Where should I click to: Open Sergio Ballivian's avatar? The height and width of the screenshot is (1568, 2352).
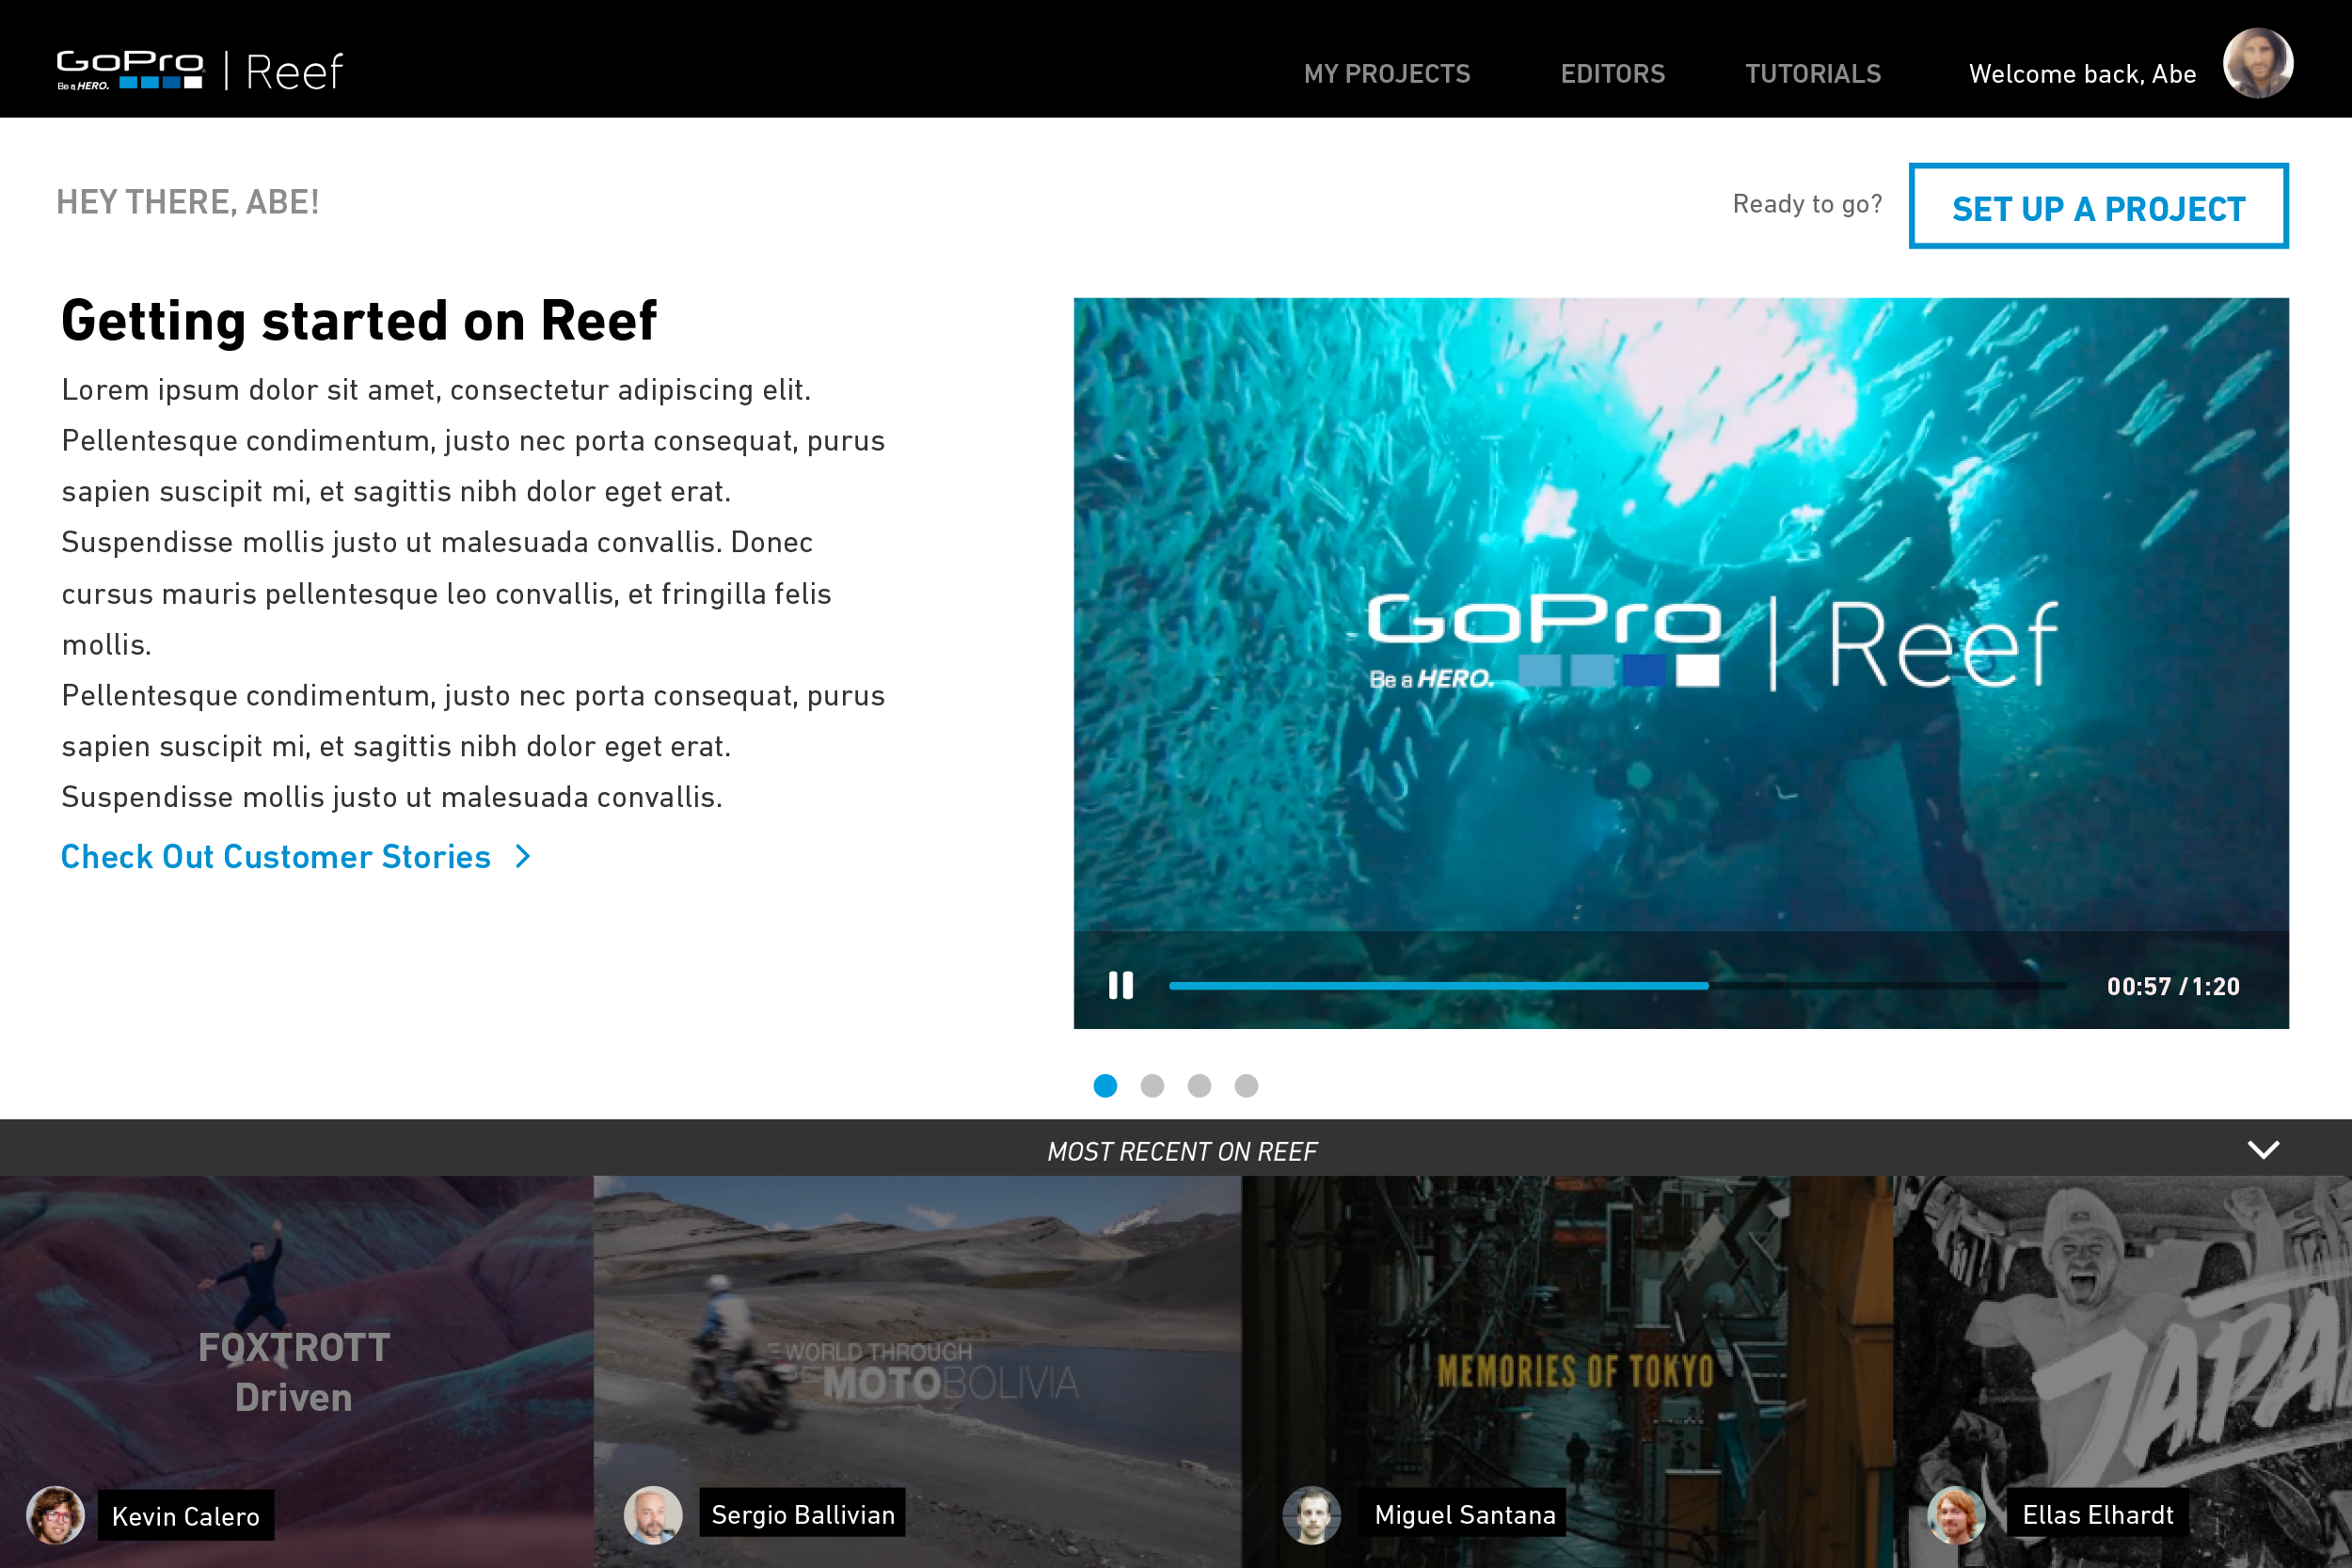tap(652, 1514)
